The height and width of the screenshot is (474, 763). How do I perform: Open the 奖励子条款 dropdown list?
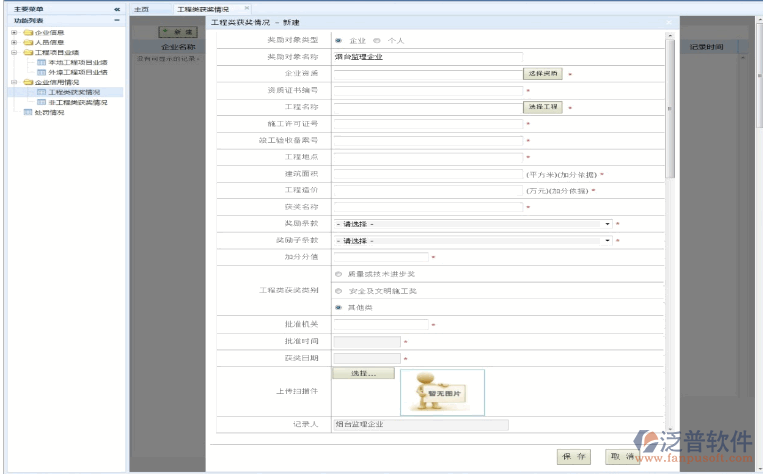606,241
